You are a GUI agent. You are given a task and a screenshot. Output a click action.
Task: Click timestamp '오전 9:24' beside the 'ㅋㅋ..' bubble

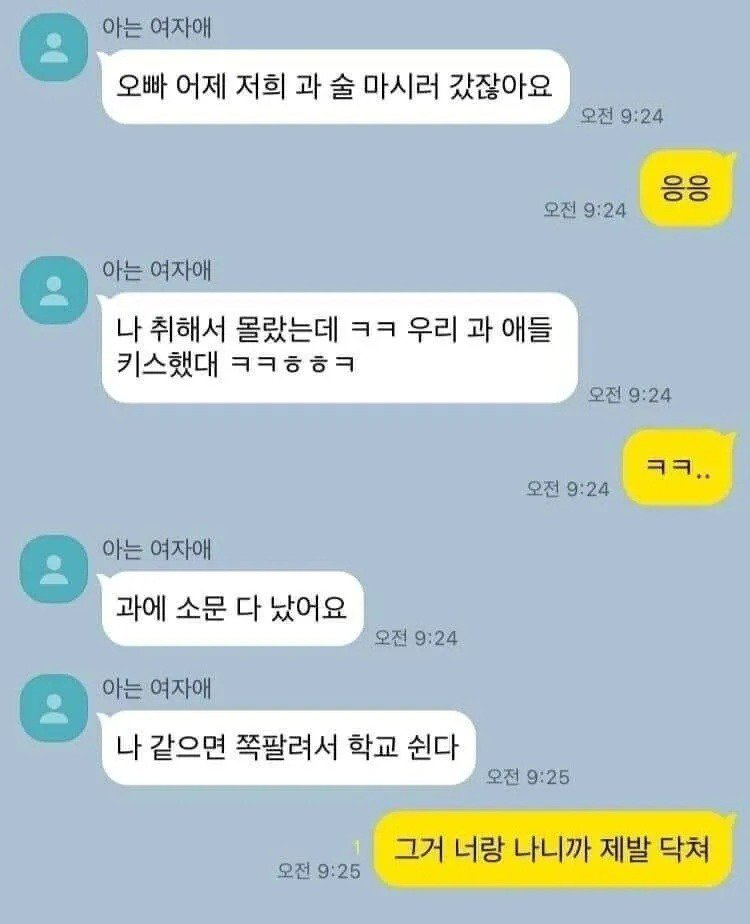[568, 489]
